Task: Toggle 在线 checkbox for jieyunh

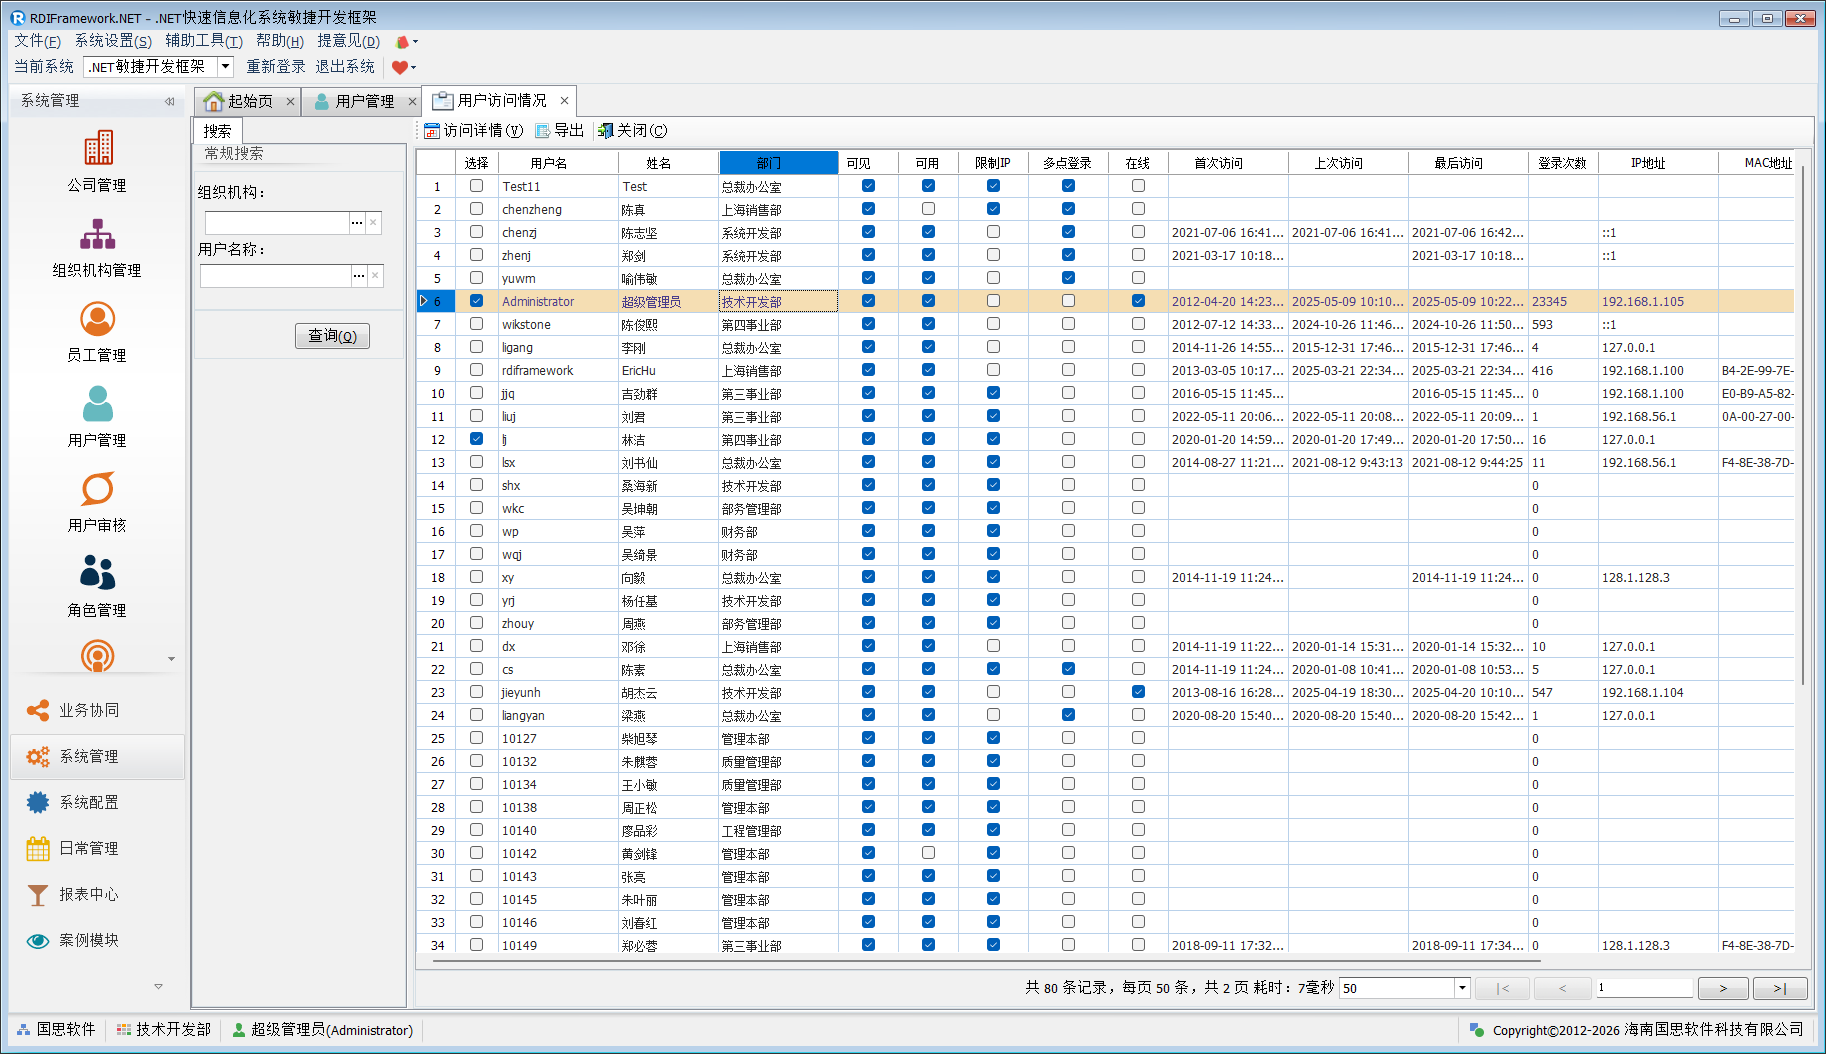Action: coord(1138,692)
